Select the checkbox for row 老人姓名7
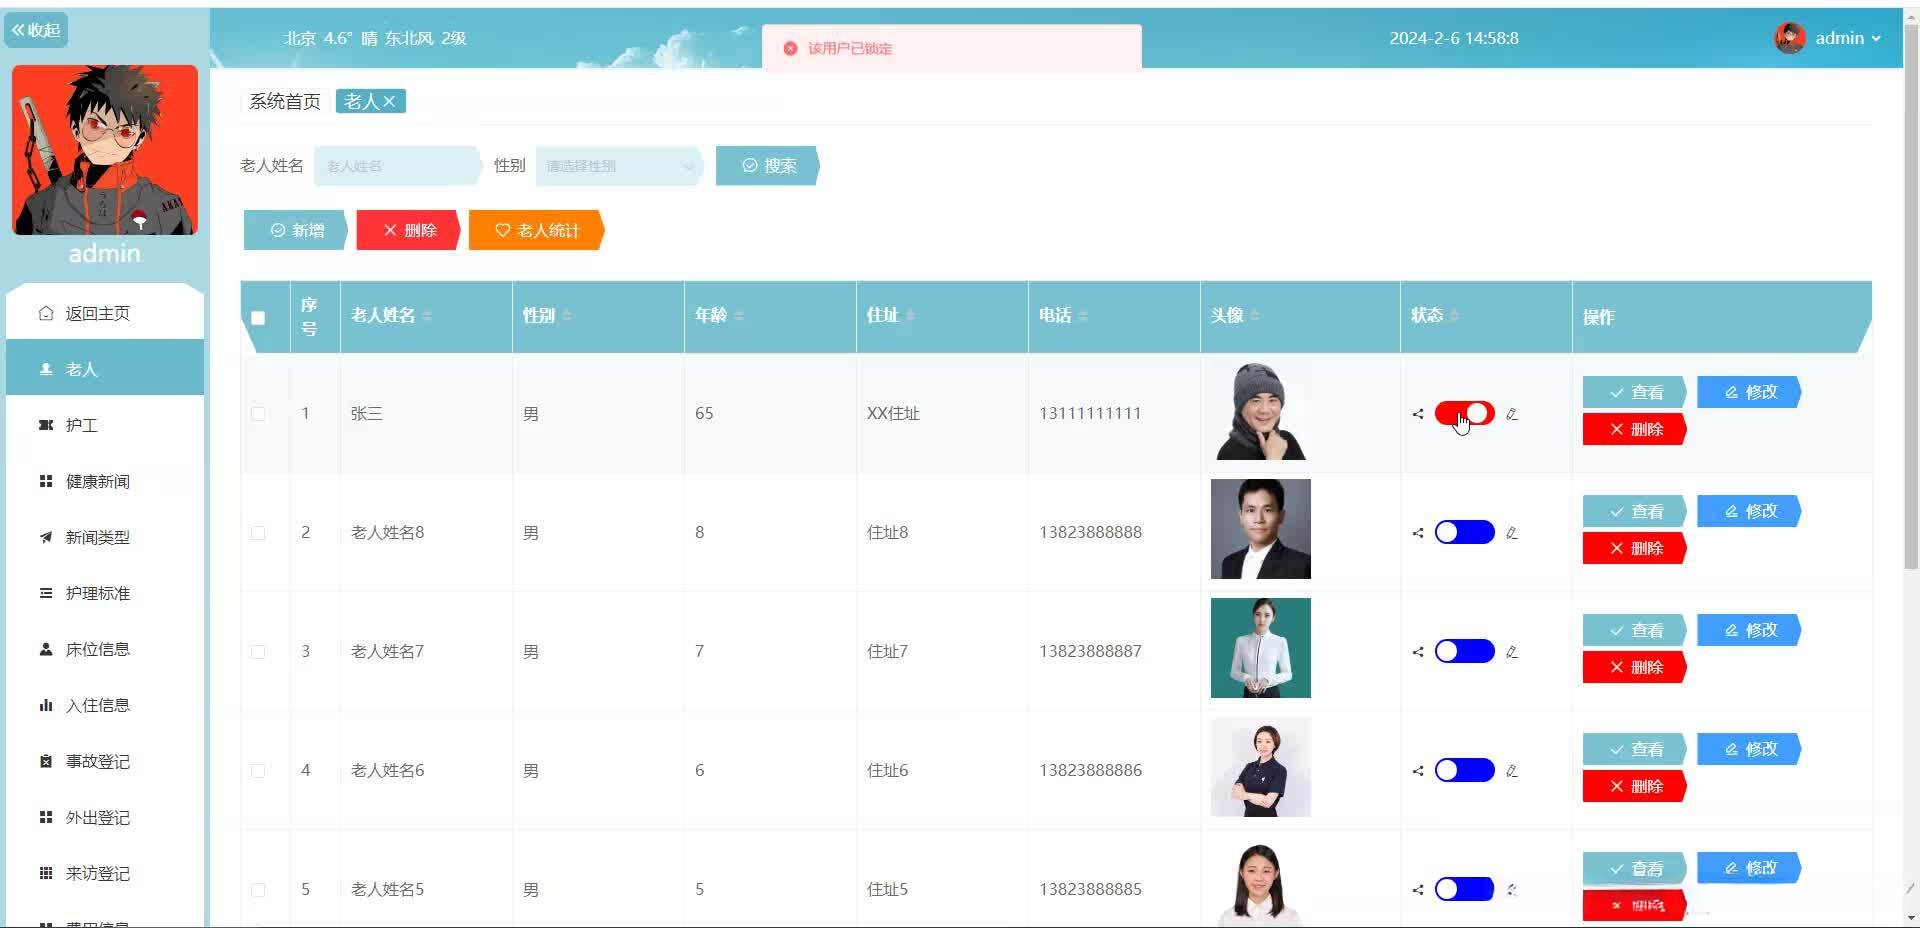The image size is (1920, 928). [x=258, y=651]
